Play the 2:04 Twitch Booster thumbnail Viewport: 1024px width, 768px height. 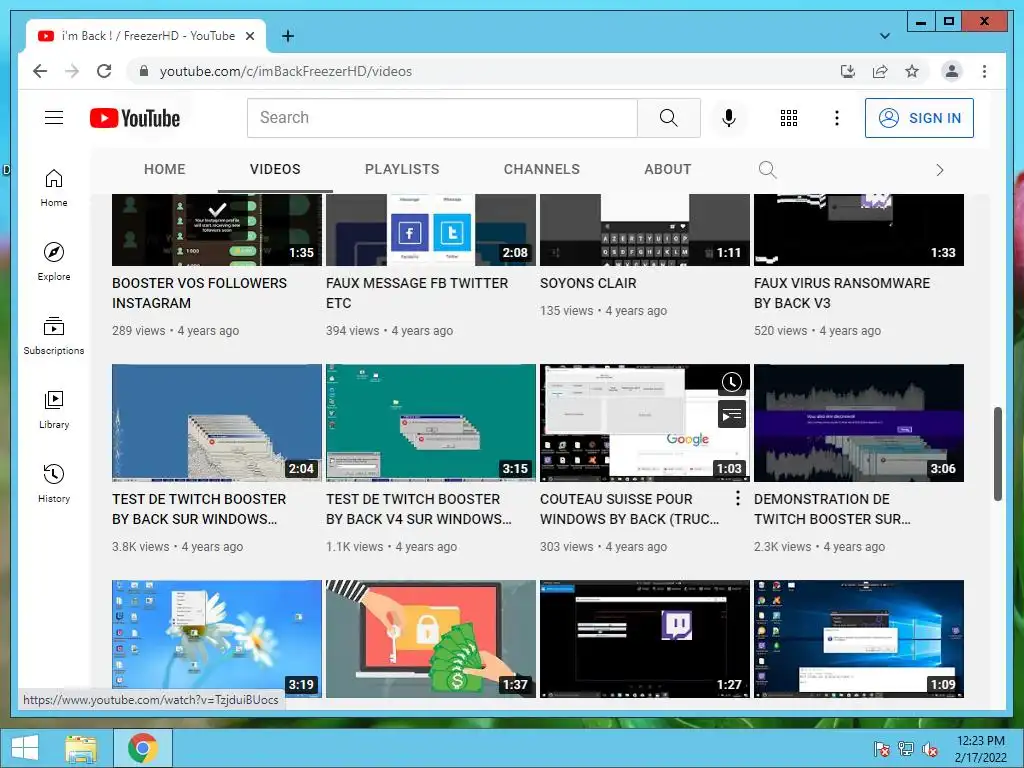coord(217,423)
